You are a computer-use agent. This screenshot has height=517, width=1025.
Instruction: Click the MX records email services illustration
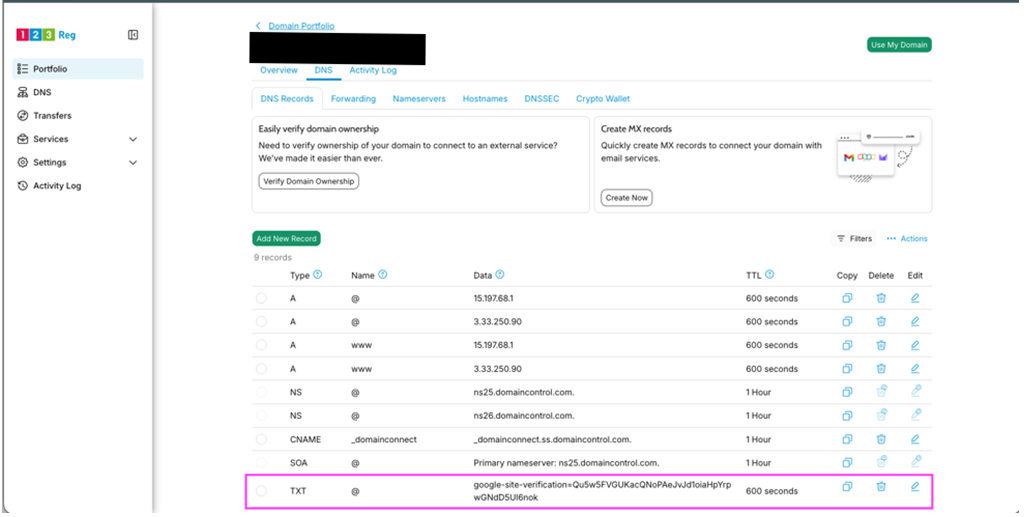879,156
